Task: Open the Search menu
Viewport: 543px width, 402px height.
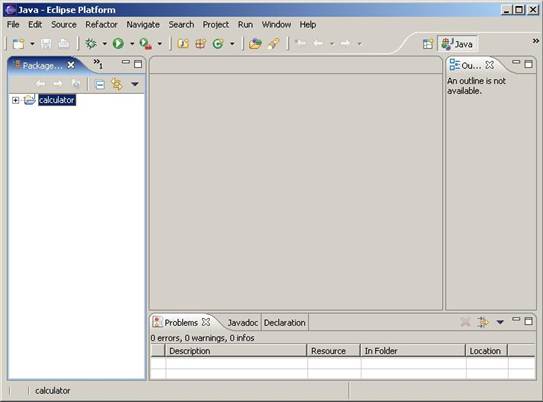Action: (181, 25)
